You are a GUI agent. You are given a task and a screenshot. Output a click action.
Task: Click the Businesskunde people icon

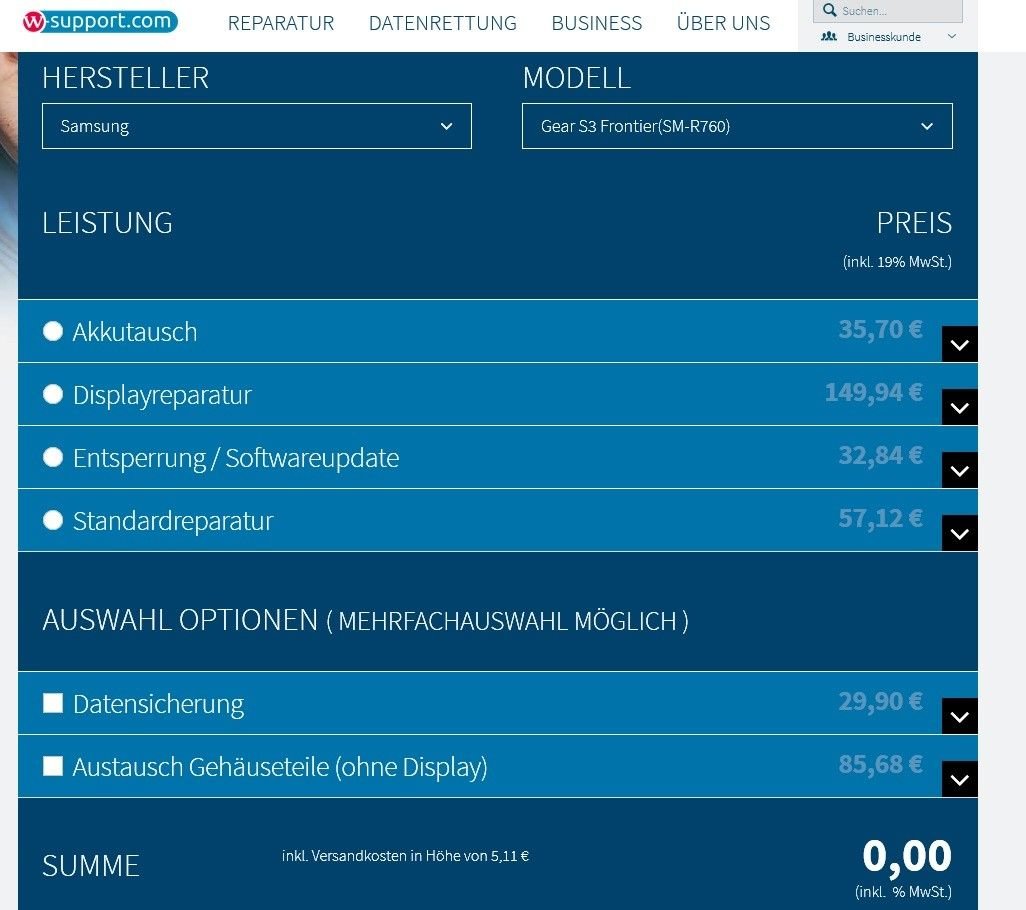click(829, 37)
